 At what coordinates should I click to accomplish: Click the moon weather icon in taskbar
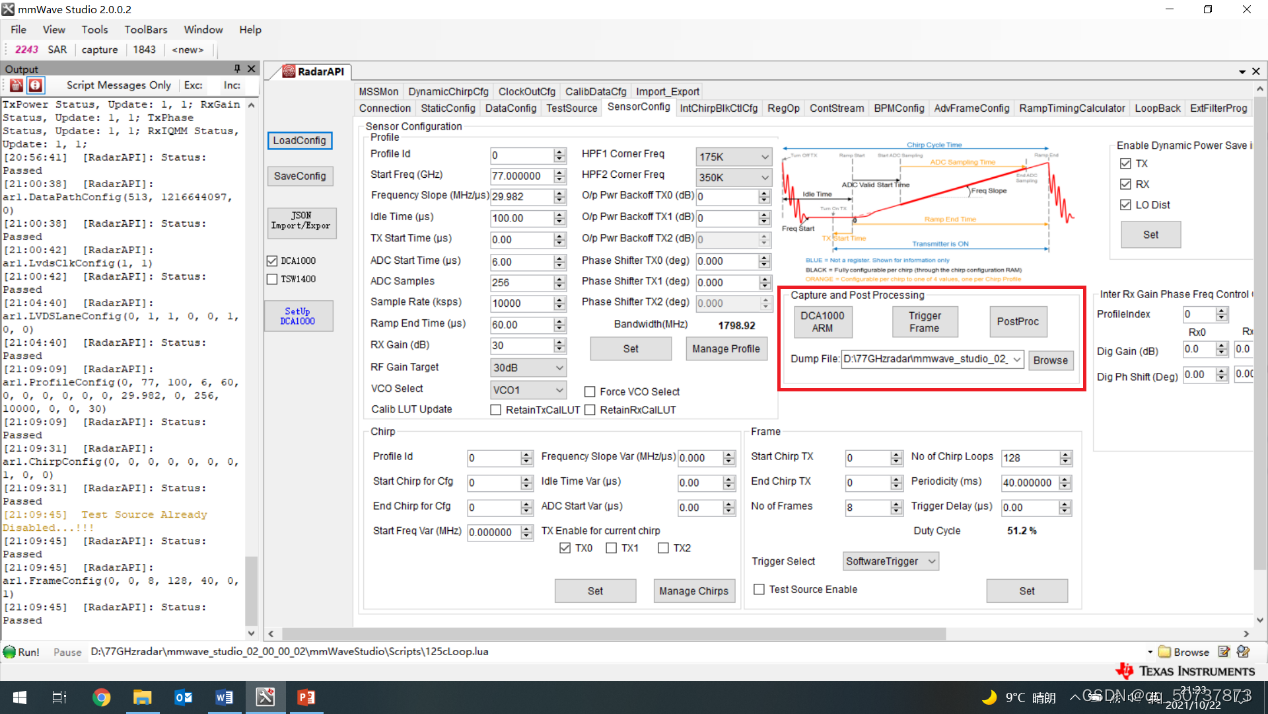tap(989, 697)
